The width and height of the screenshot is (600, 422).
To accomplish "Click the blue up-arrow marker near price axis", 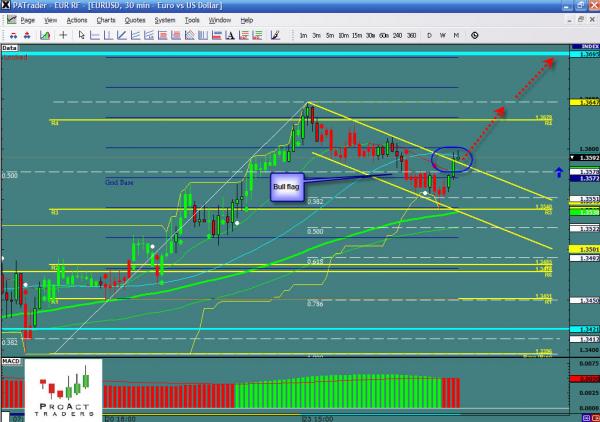I will click(559, 173).
